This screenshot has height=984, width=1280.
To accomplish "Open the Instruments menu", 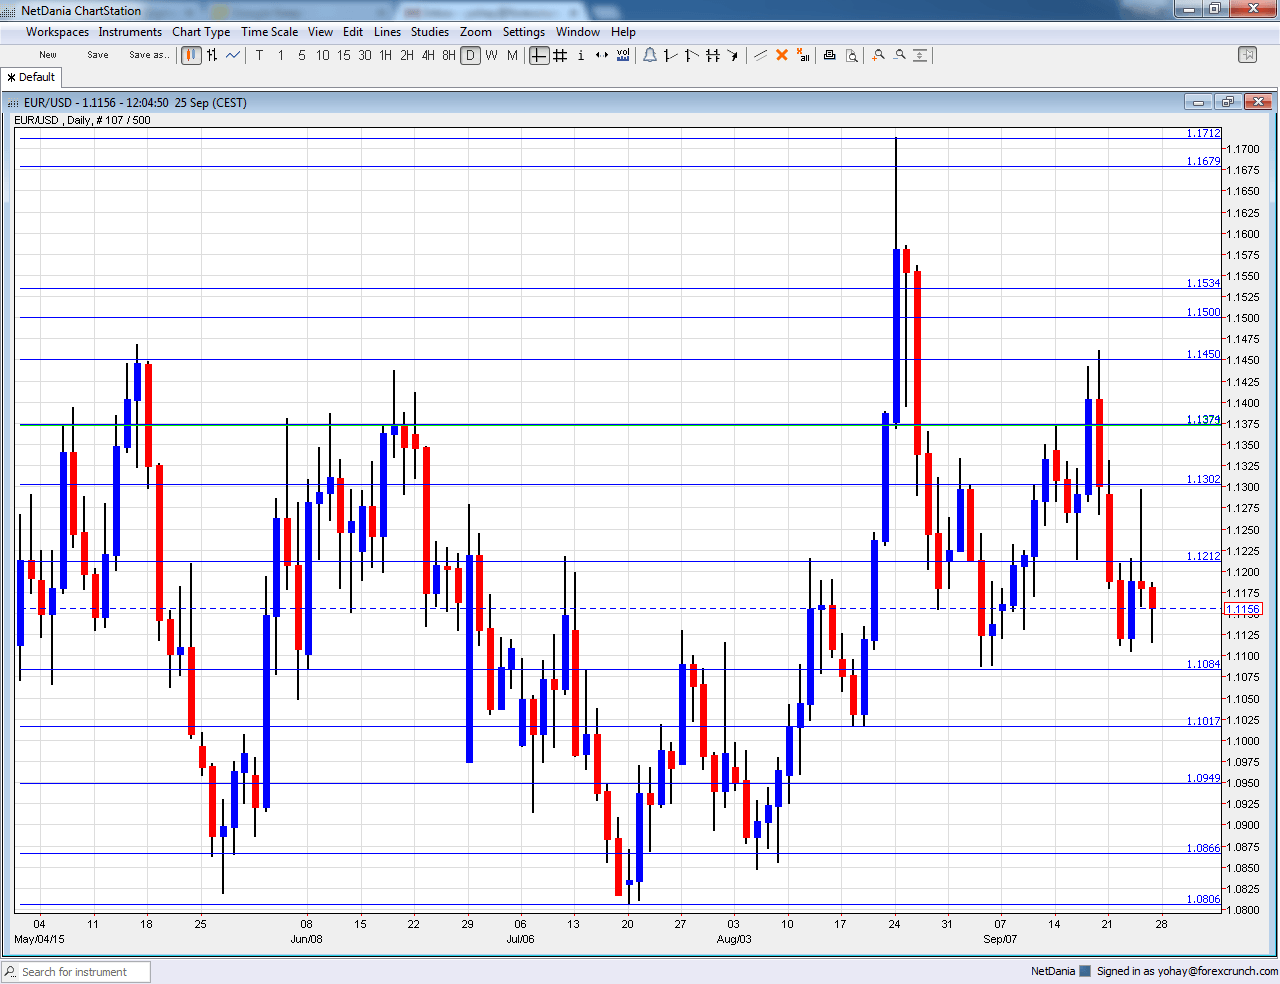I will (130, 32).
